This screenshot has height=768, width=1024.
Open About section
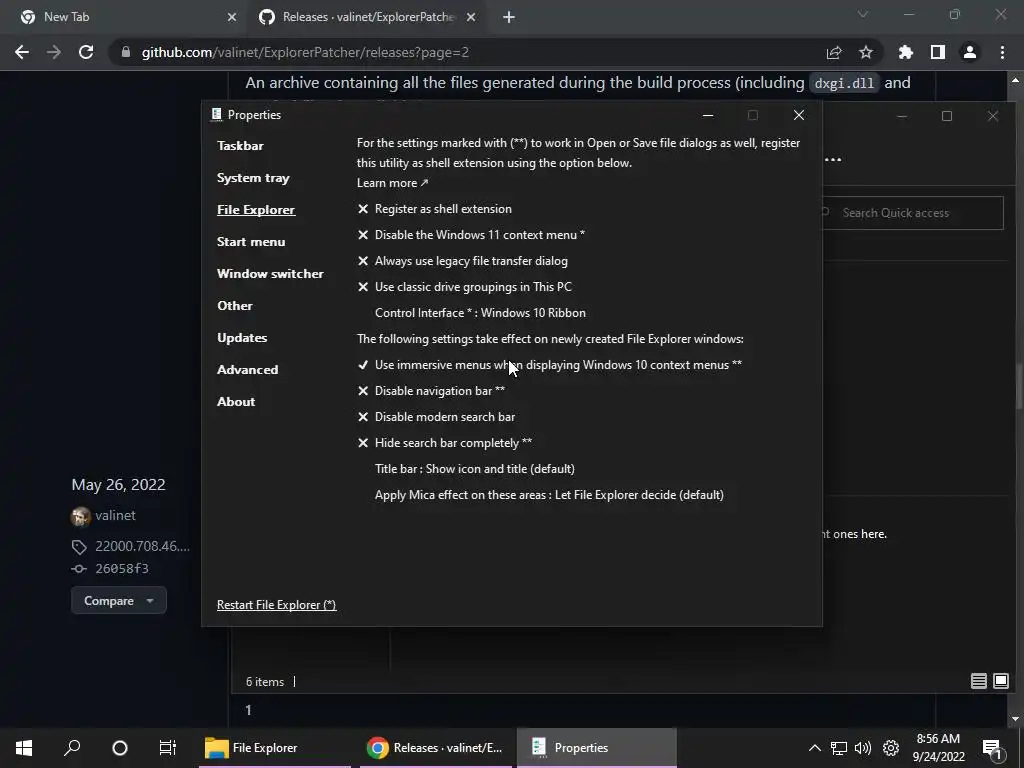point(236,402)
